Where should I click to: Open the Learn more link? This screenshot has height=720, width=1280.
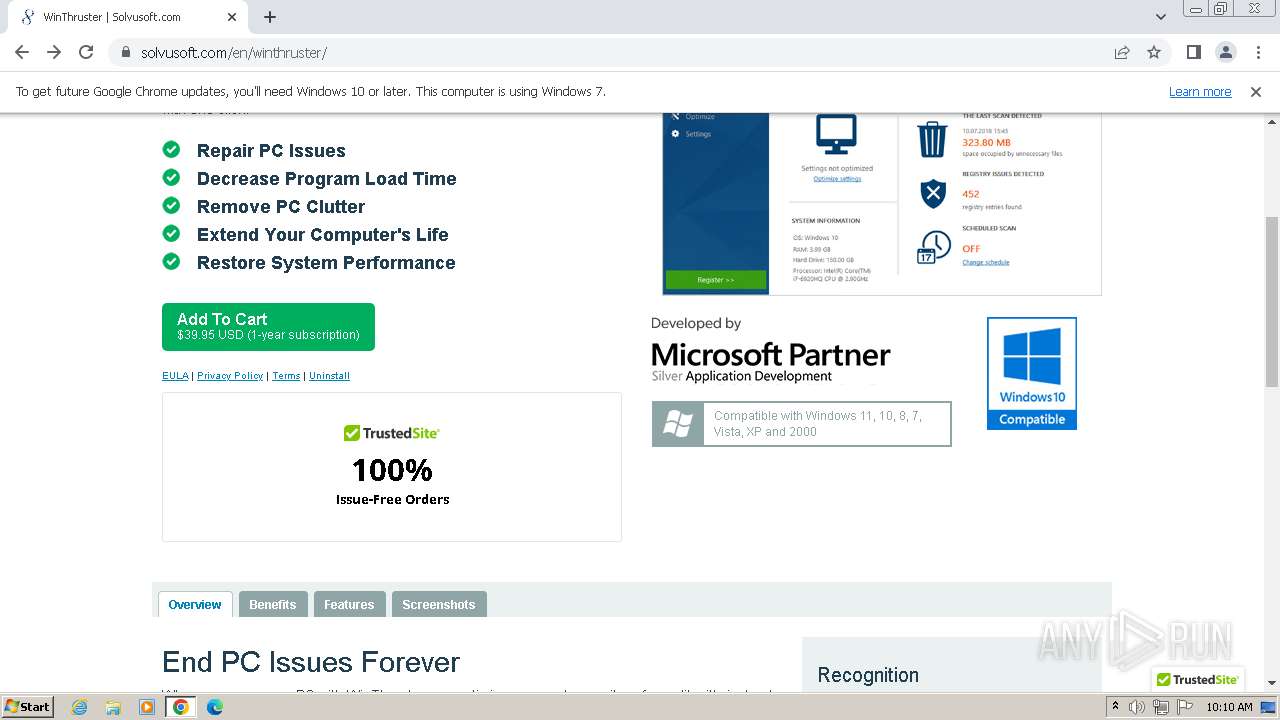point(1200,91)
